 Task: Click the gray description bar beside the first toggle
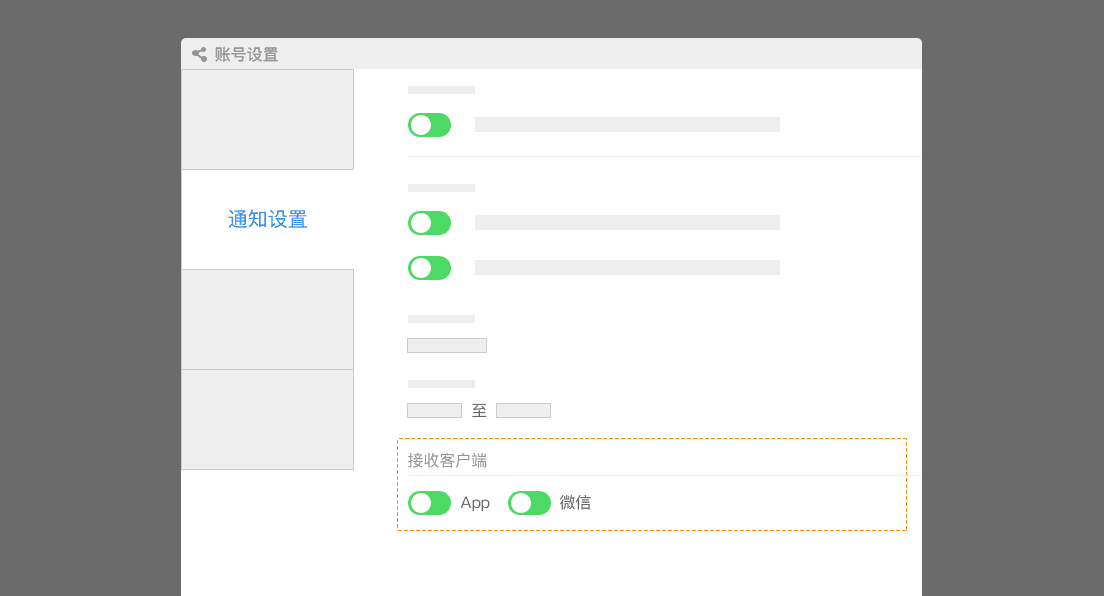(627, 125)
